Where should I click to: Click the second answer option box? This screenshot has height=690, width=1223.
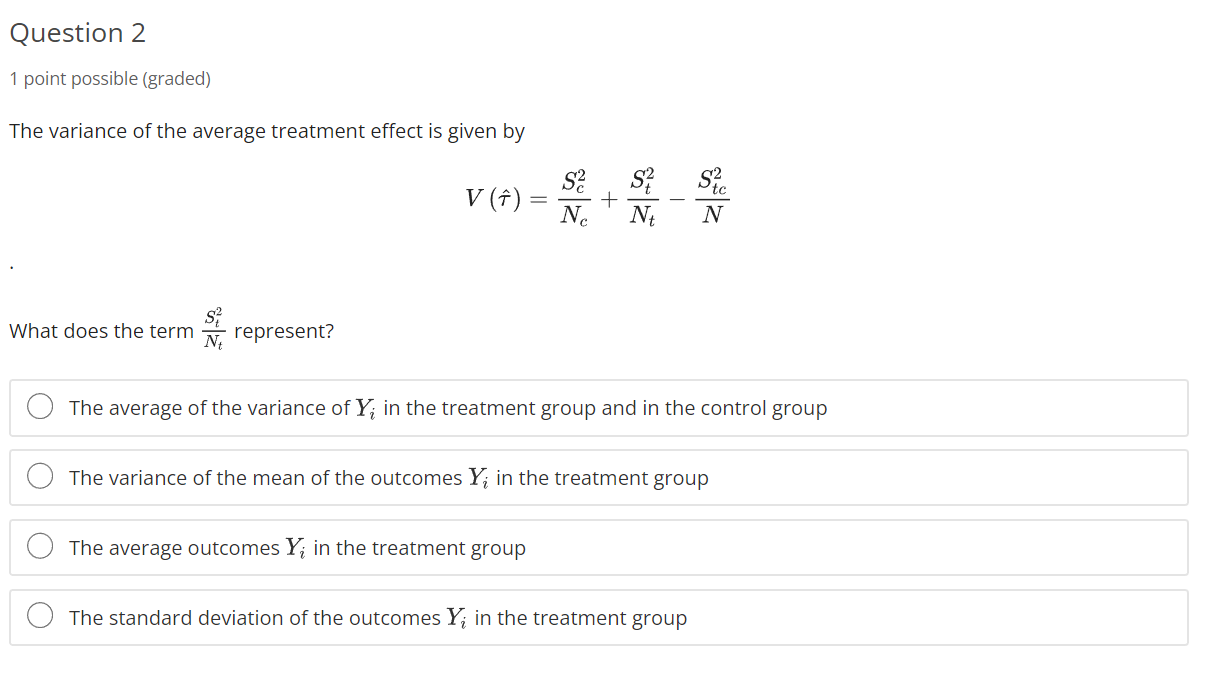(x=598, y=477)
